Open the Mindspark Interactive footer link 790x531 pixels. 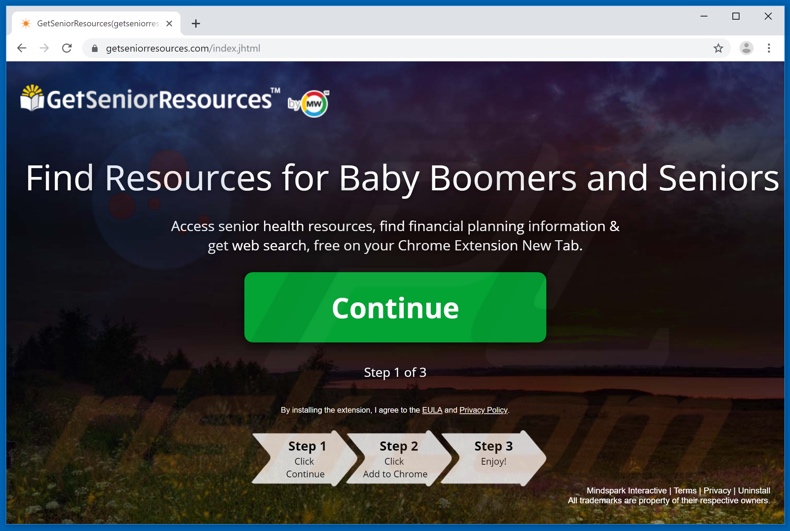[x=626, y=491]
